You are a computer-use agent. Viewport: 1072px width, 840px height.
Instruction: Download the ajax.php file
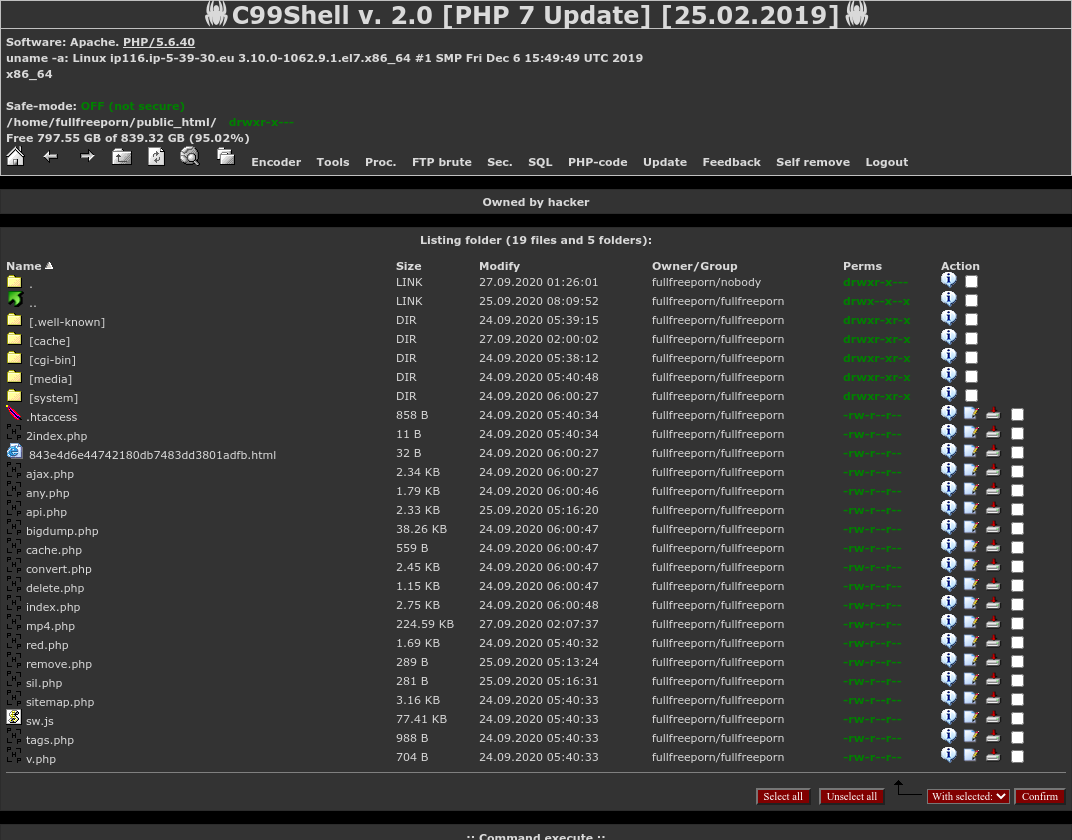(993, 470)
